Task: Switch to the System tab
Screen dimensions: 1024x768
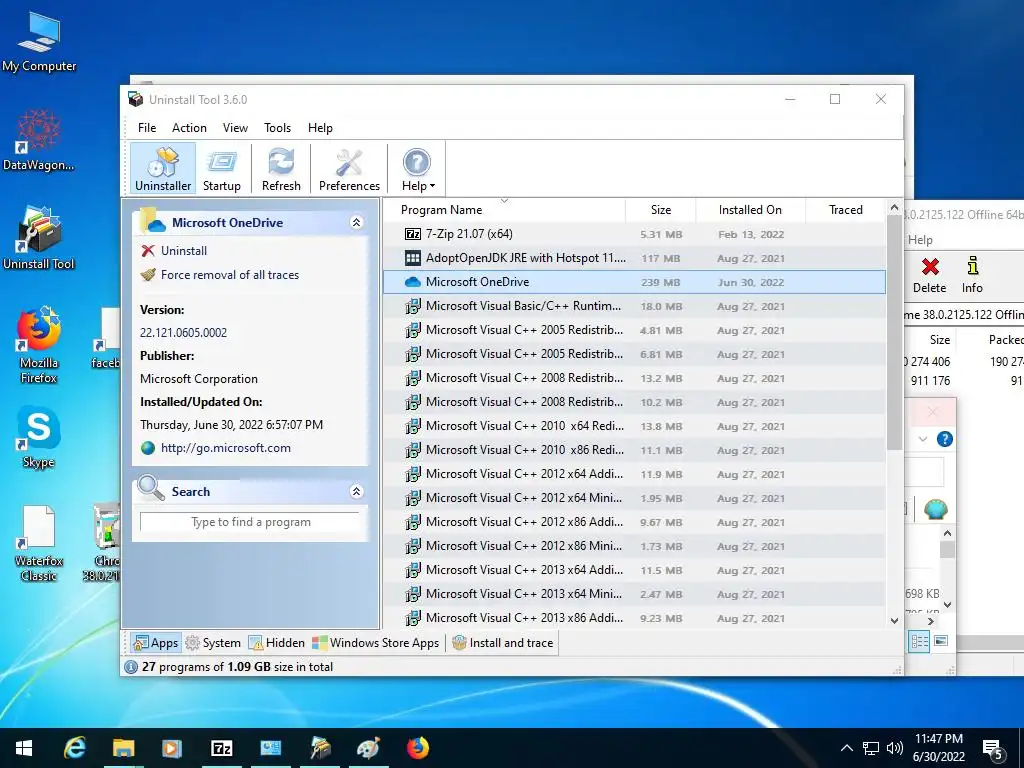Action: click(x=213, y=643)
